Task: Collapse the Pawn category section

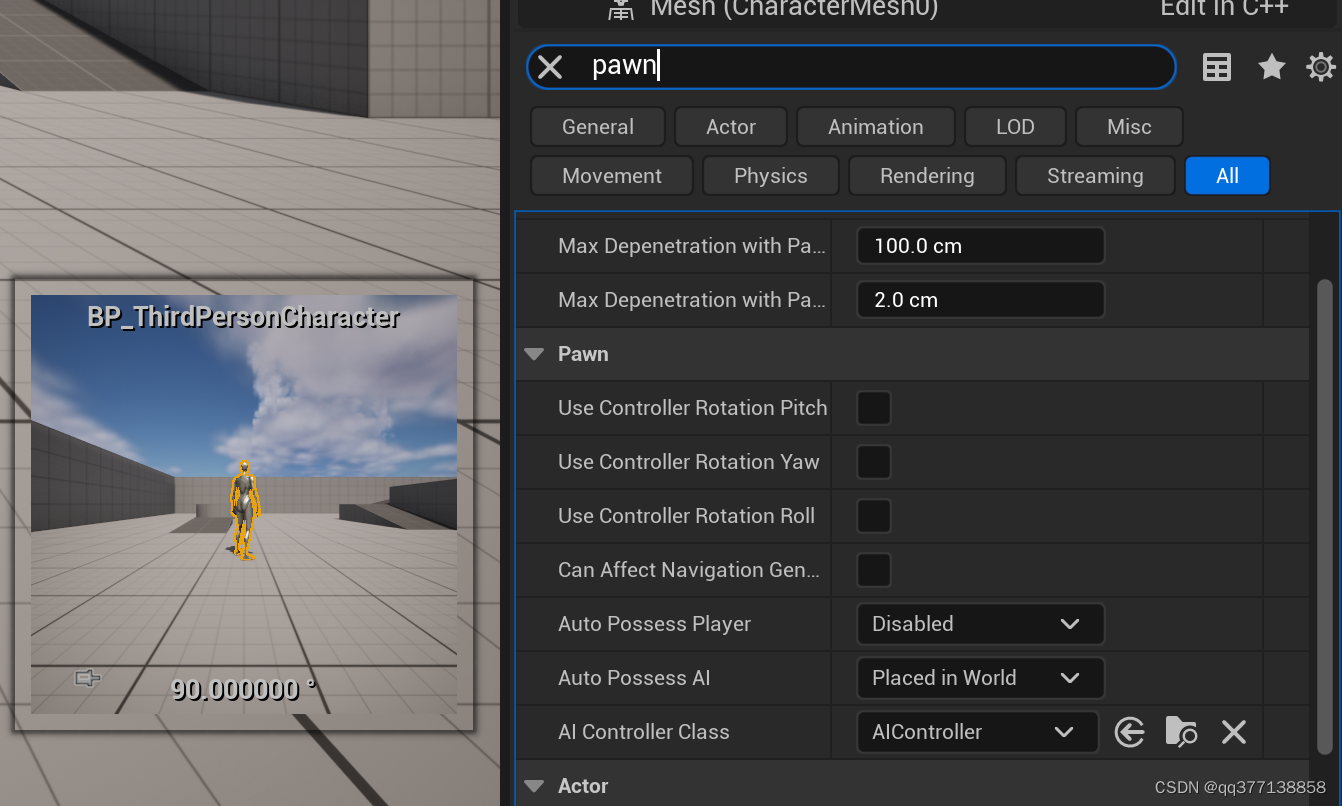Action: (x=533, y=353)
